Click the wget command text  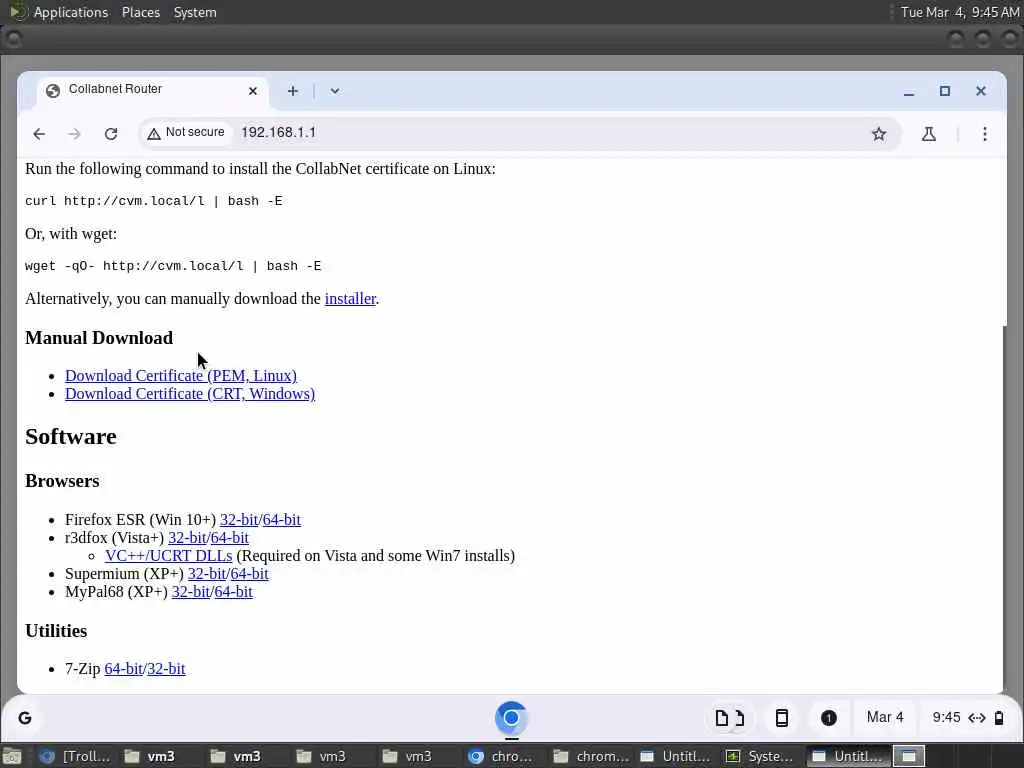[173, 266]
